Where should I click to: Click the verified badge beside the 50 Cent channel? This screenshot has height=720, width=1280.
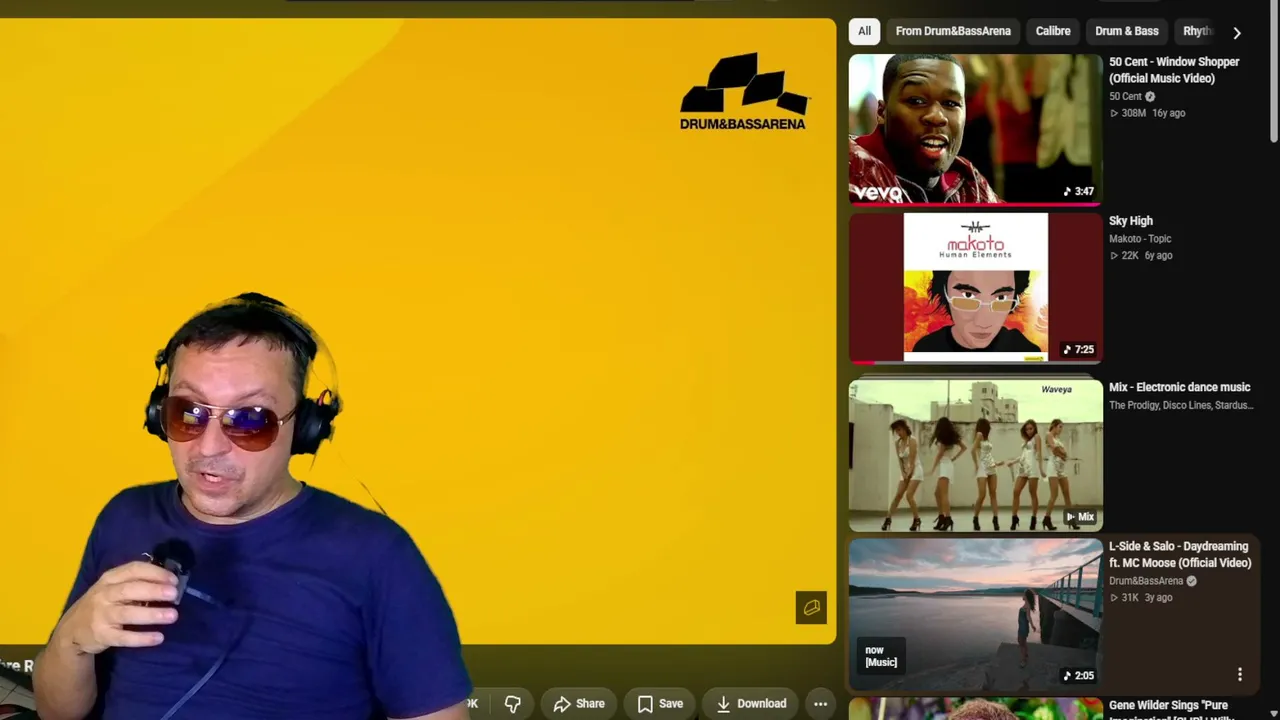(1150, 97)
